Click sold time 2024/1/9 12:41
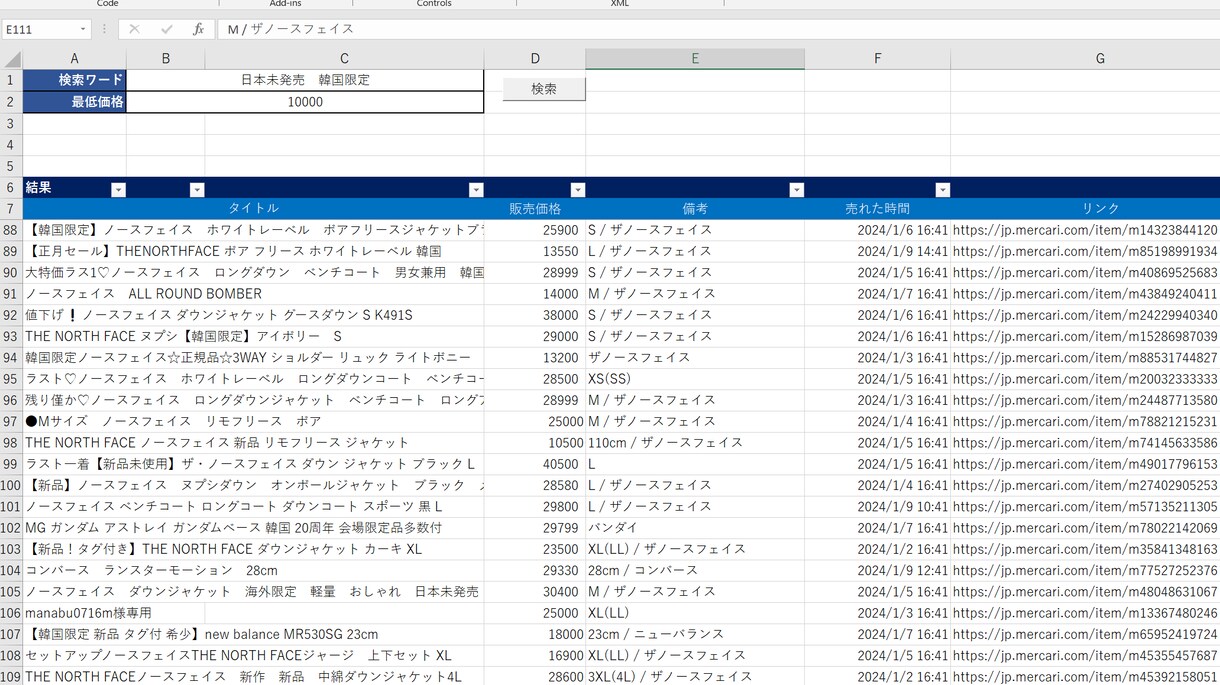Viewport: 1220px width, 685px height. [x=877, y=570]
